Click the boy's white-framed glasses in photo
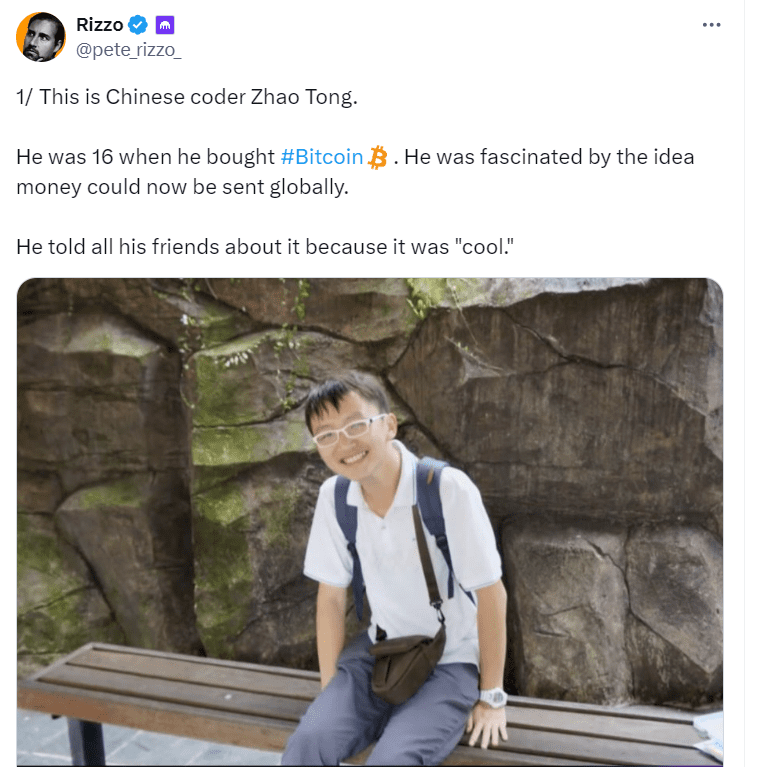Image resolution: width=776 pixels, height=767 pixels. [x=348, y=430]
